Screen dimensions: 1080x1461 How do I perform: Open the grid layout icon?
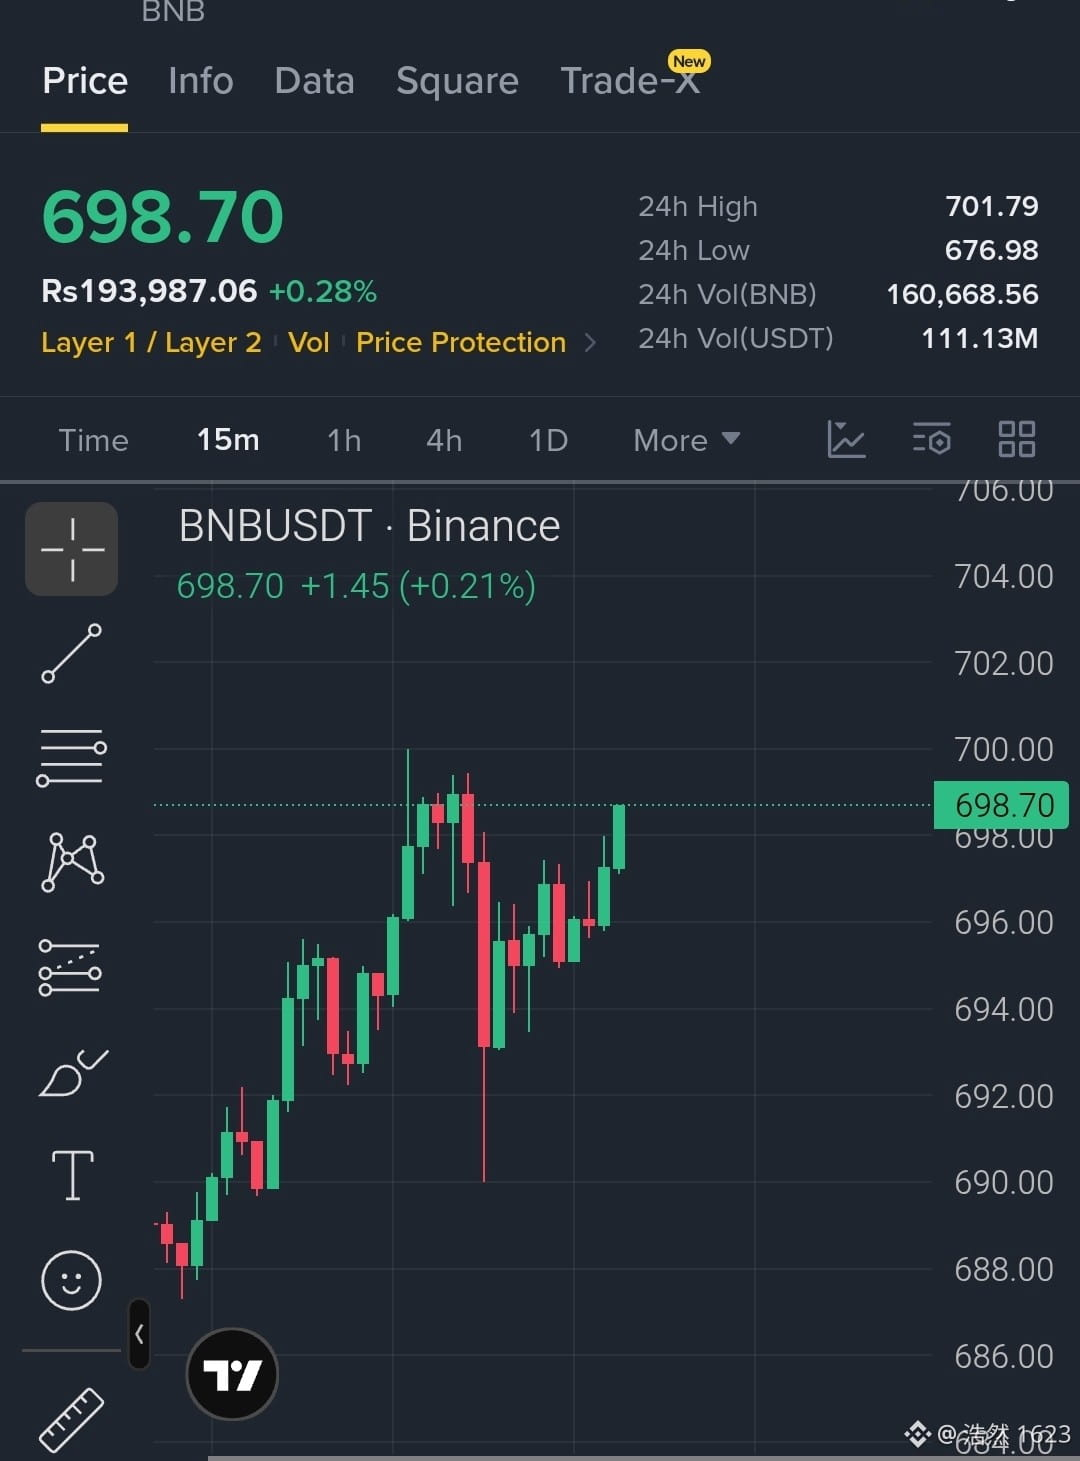[1017, 439]
